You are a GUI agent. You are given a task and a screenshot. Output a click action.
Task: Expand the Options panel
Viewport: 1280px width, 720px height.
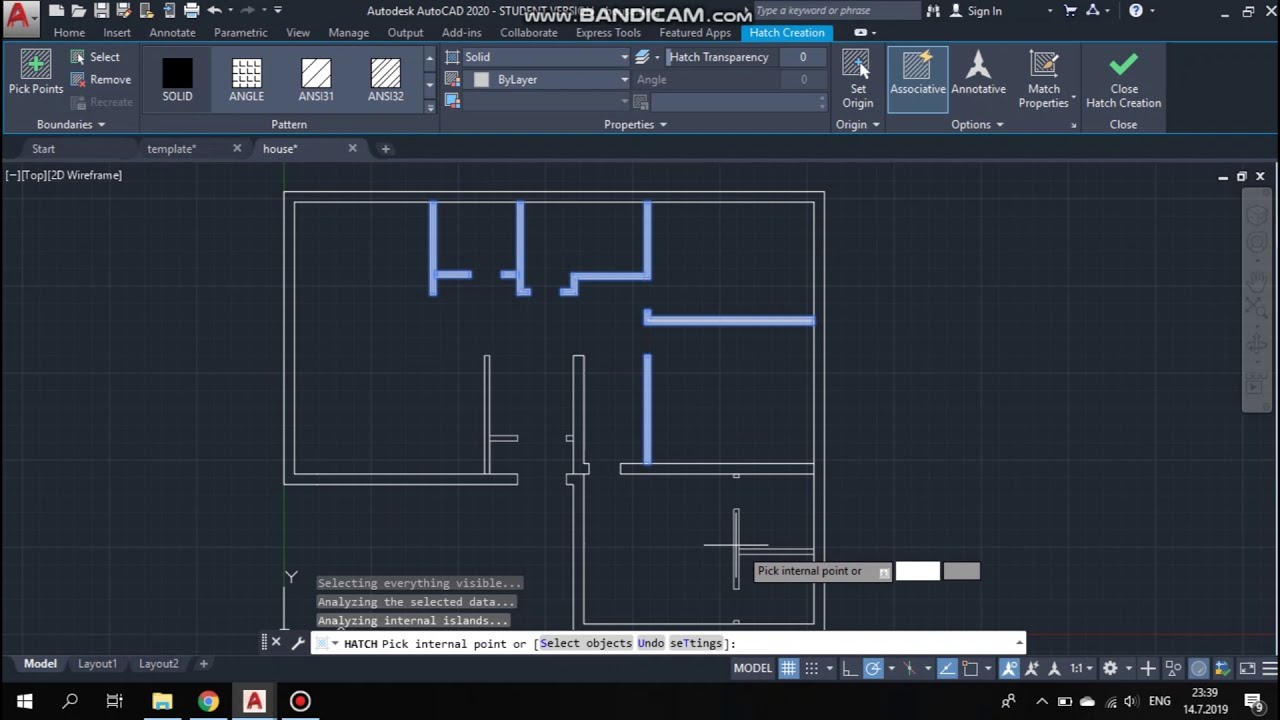coord(977,125)
